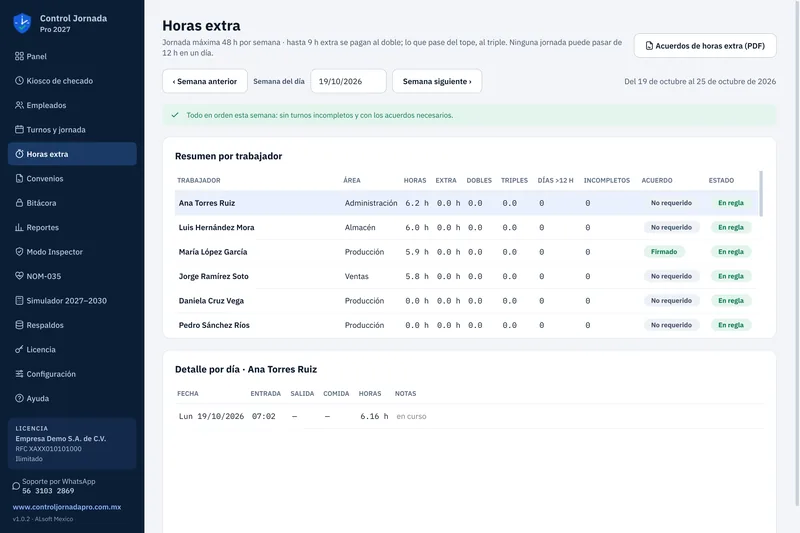The height and width of the screenshot is (533, 800).
Task: Select worker Luis Hernández Mora
Action: point(466,227)
